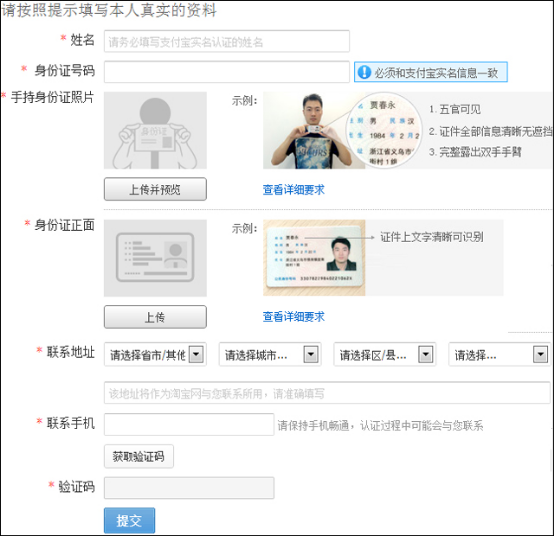The image size is (554, 537).
Task: Expand the 请选择城市 city dropdown
Action: 270,354
